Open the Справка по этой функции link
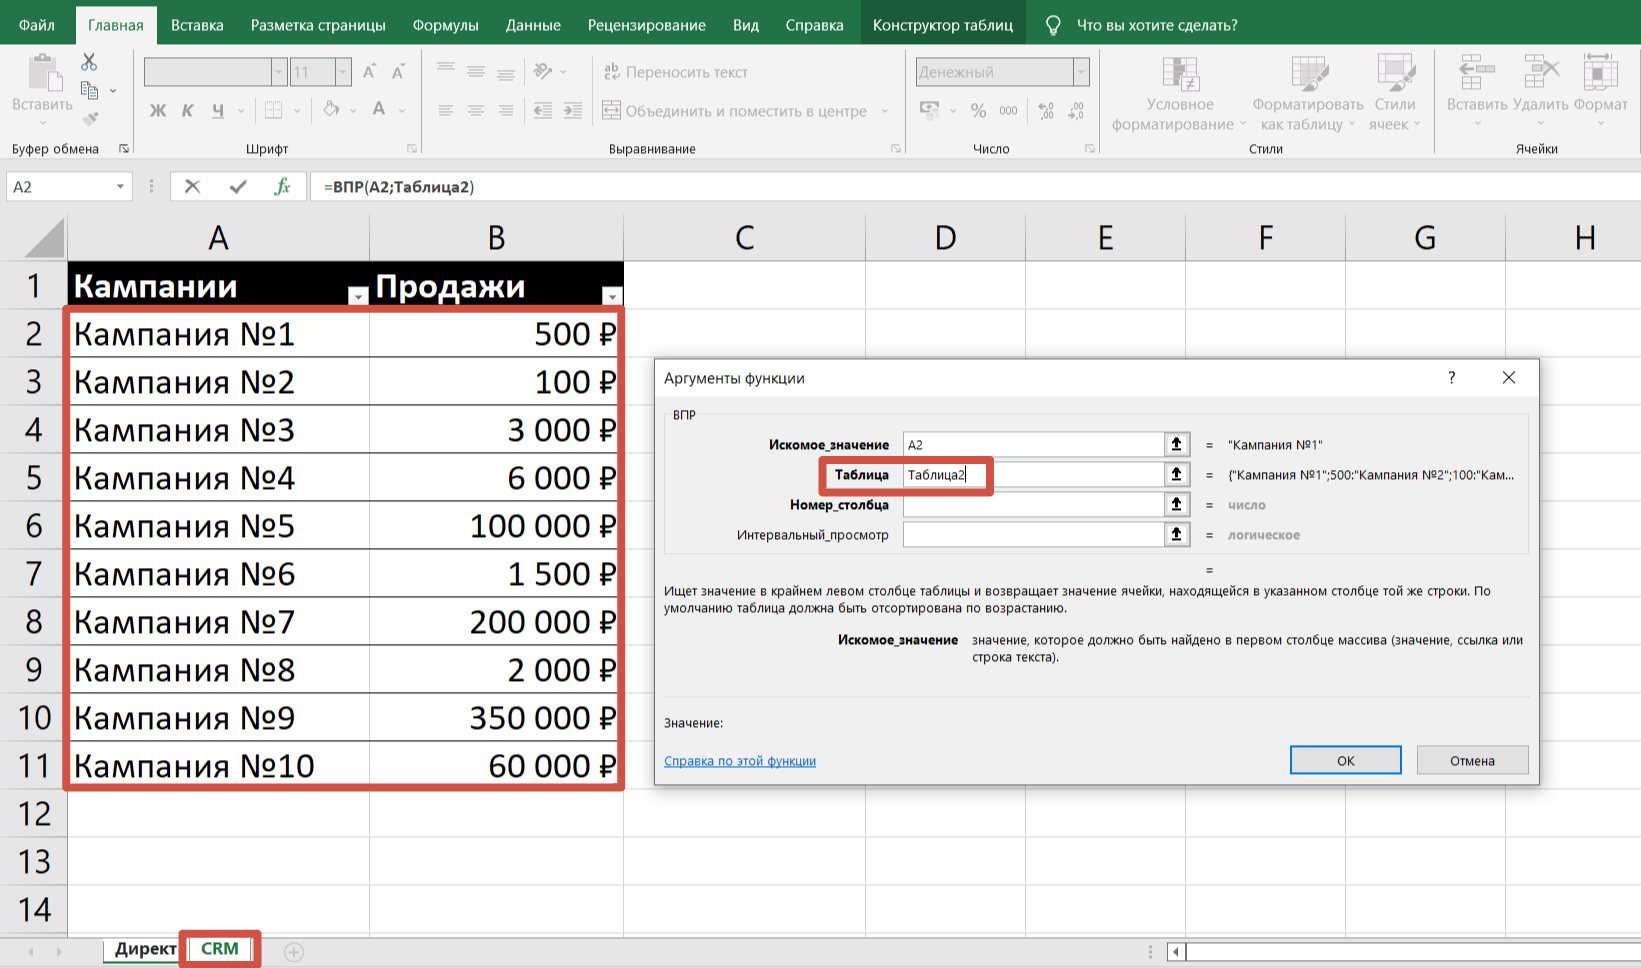Screen dimensions: 1641x968 point(740,761)
